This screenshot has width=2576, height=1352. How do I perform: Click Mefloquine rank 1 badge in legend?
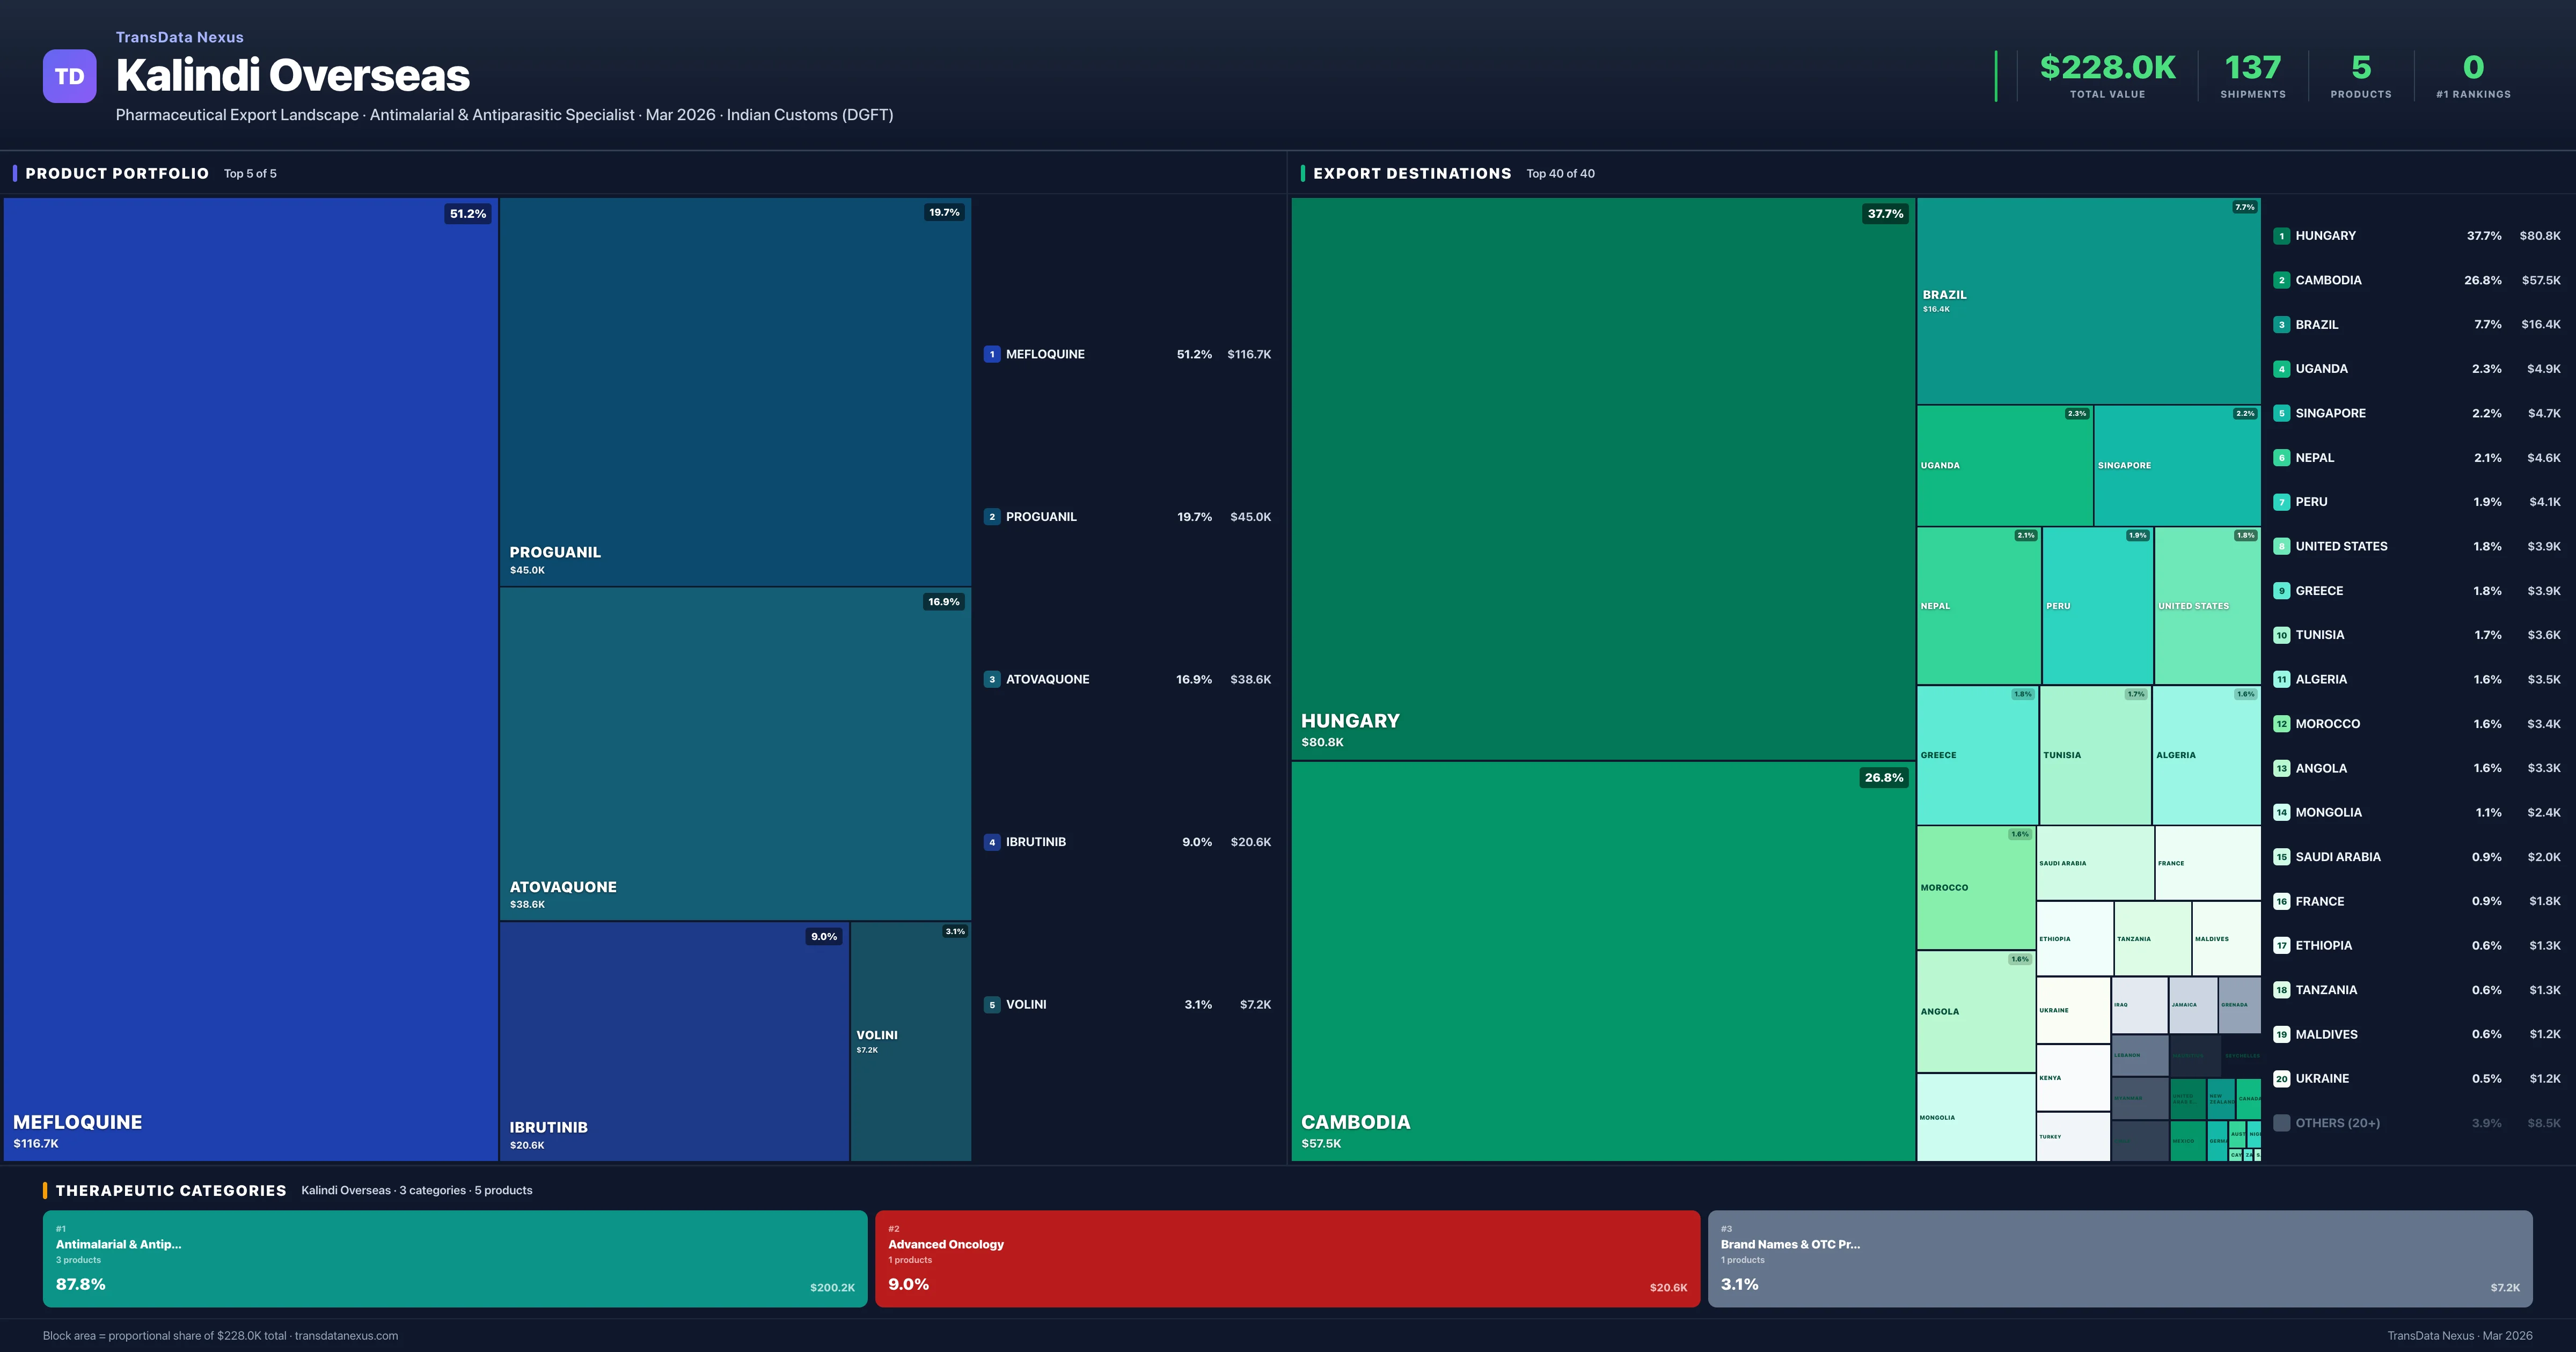991,354
